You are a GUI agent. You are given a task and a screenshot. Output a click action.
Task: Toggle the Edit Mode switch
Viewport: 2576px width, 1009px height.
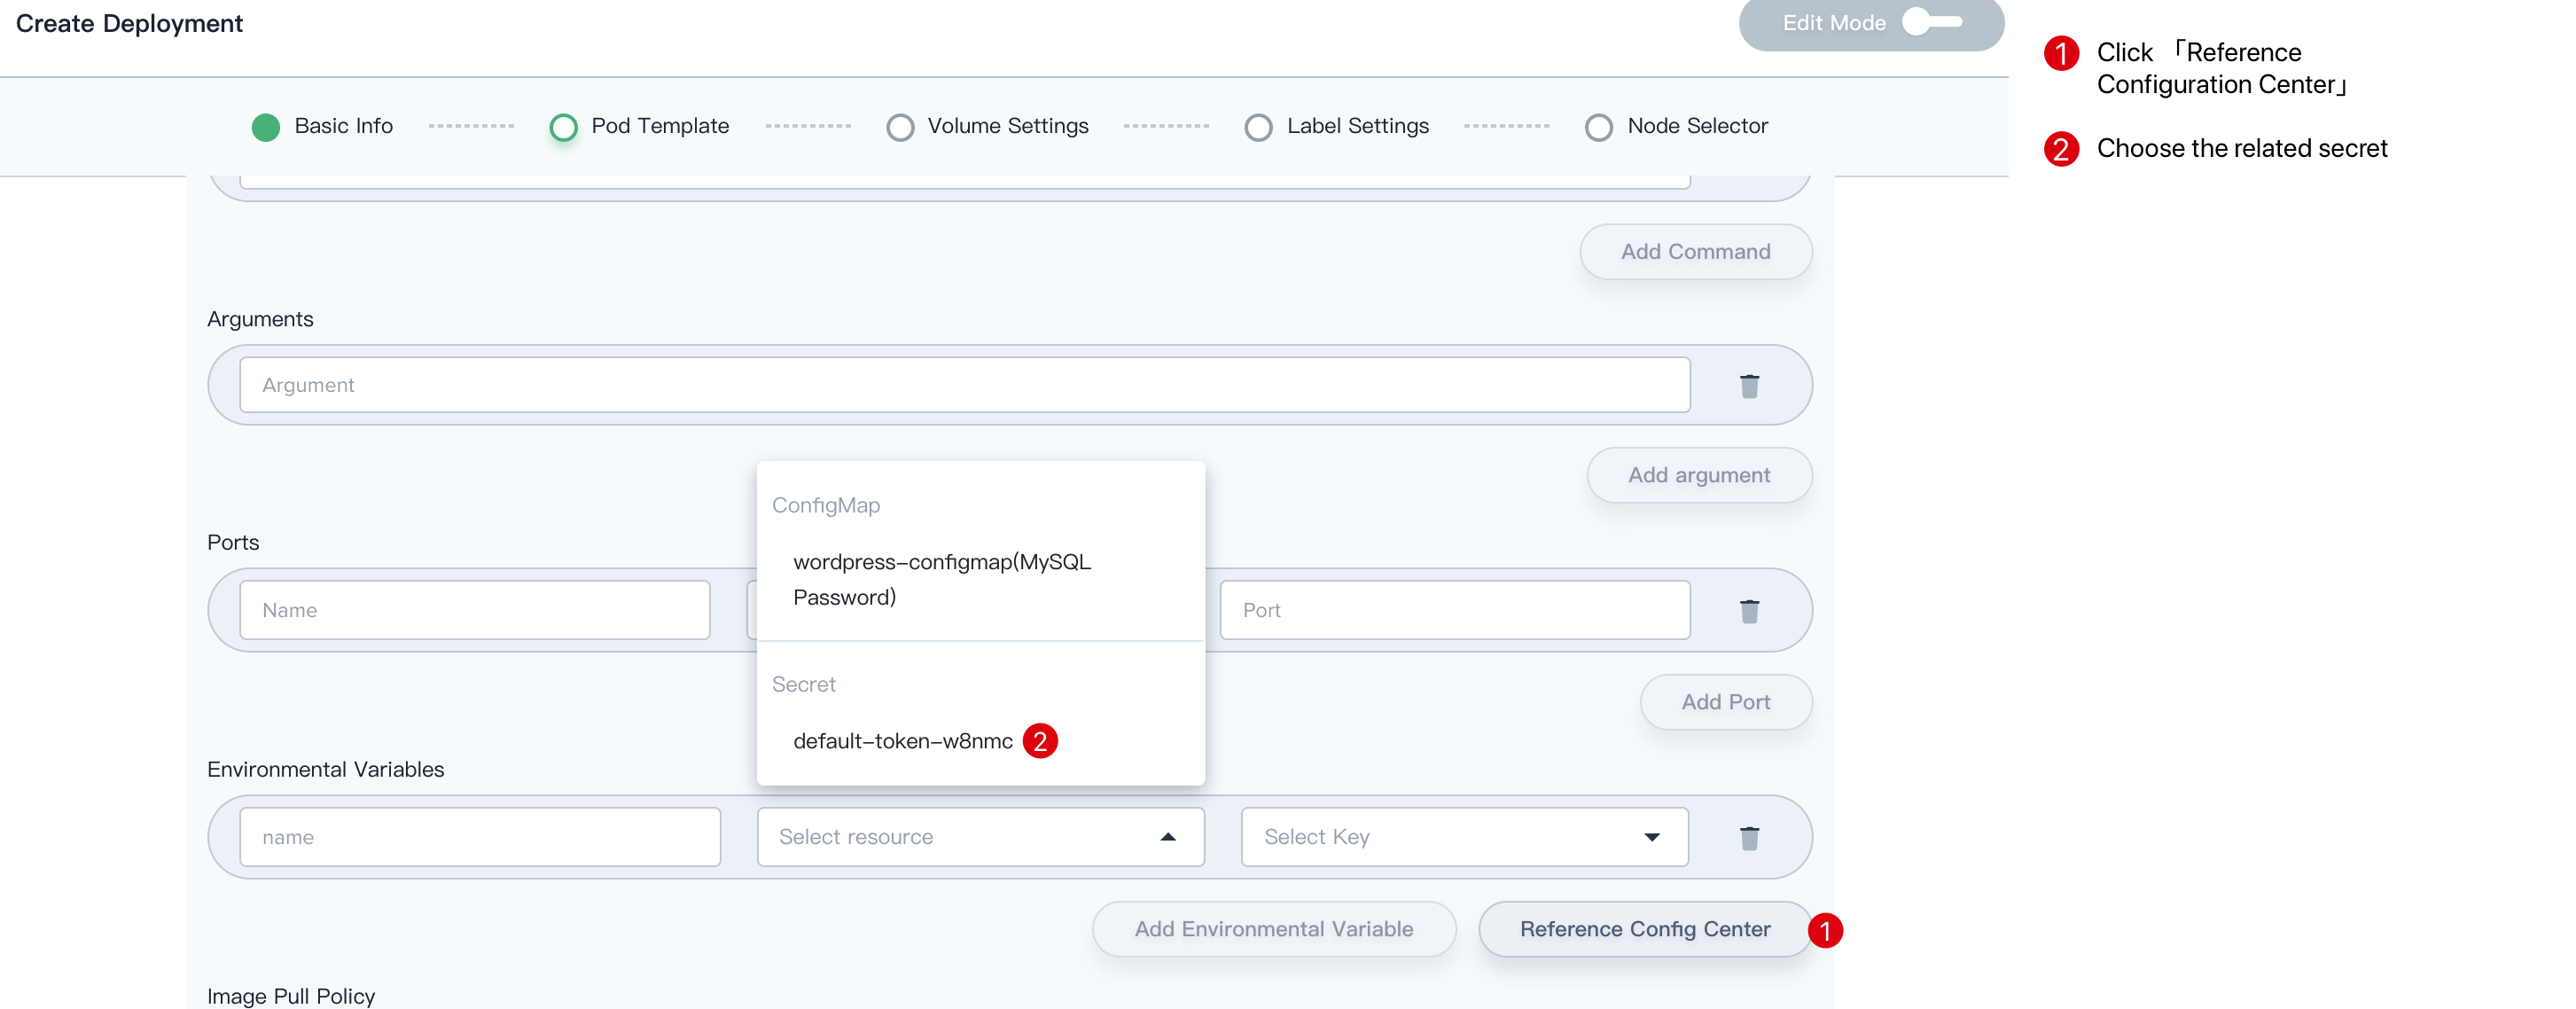click(1933, 22)
